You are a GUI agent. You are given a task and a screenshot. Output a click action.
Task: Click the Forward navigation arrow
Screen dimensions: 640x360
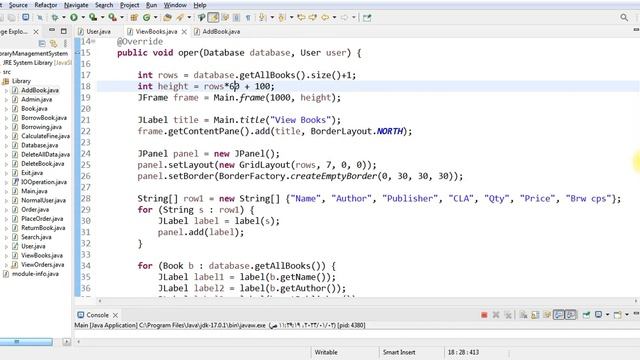coord(345,18)
